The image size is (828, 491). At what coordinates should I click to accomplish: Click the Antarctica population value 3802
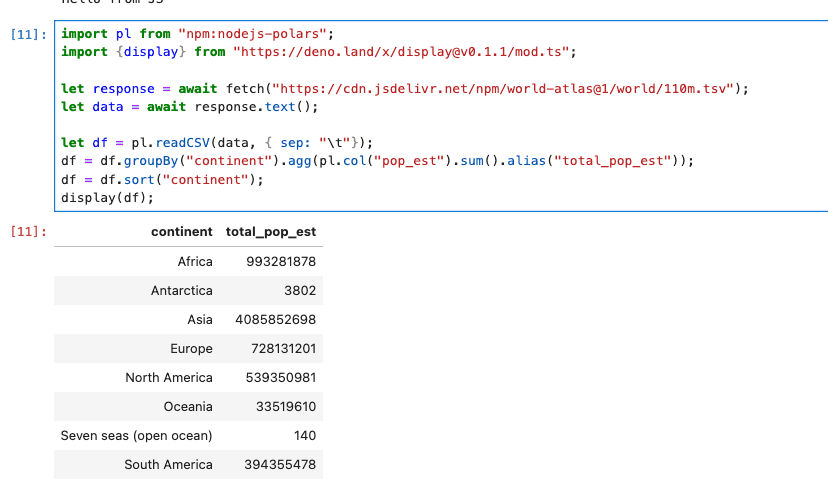299,291
